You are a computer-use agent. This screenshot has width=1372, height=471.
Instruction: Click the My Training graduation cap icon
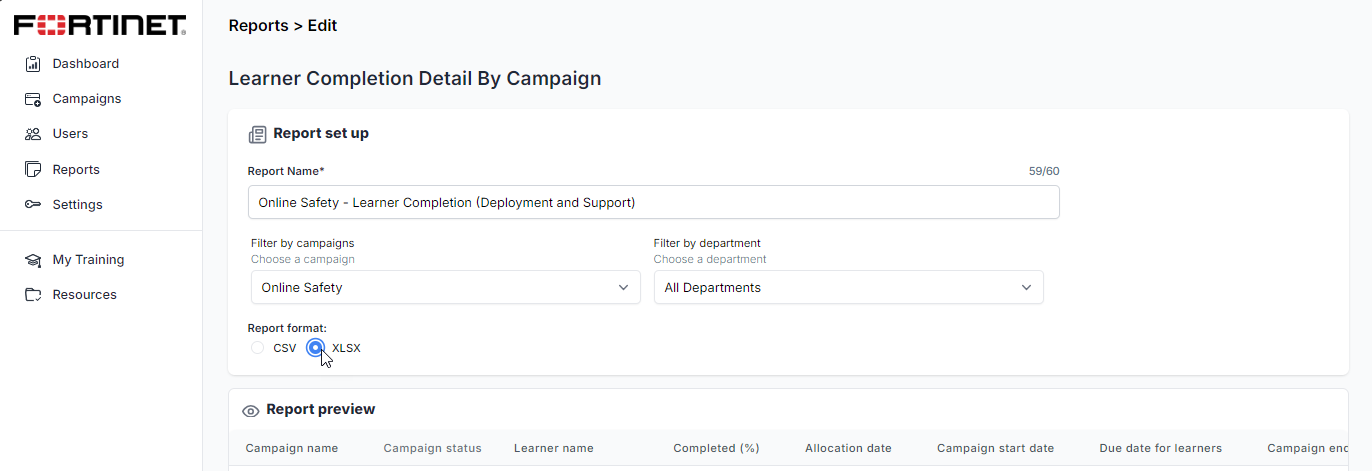tap(33, 260)
